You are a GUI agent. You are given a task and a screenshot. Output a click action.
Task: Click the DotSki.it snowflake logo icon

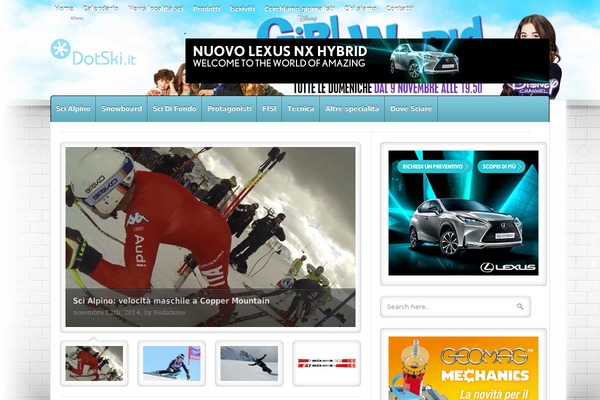(60, 49)
